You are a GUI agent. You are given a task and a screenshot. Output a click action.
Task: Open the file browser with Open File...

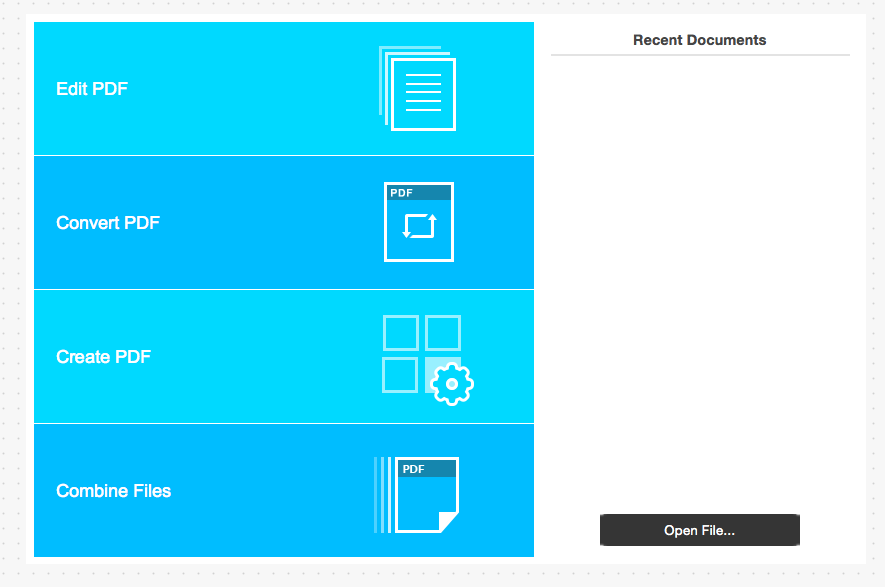tap(699, 530)
